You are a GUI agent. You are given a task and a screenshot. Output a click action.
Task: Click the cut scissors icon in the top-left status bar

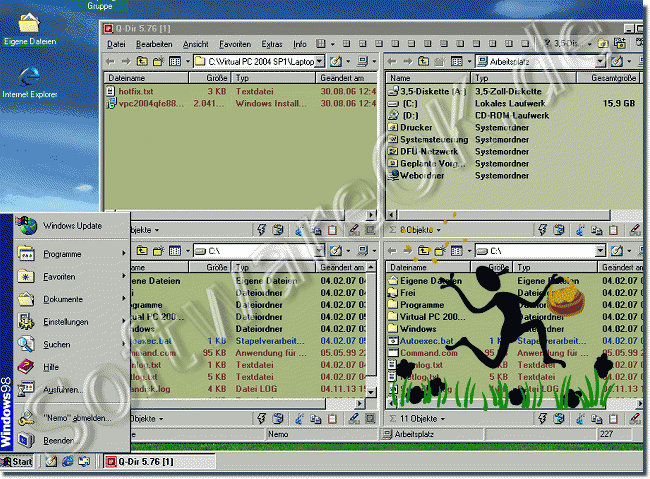299,230
